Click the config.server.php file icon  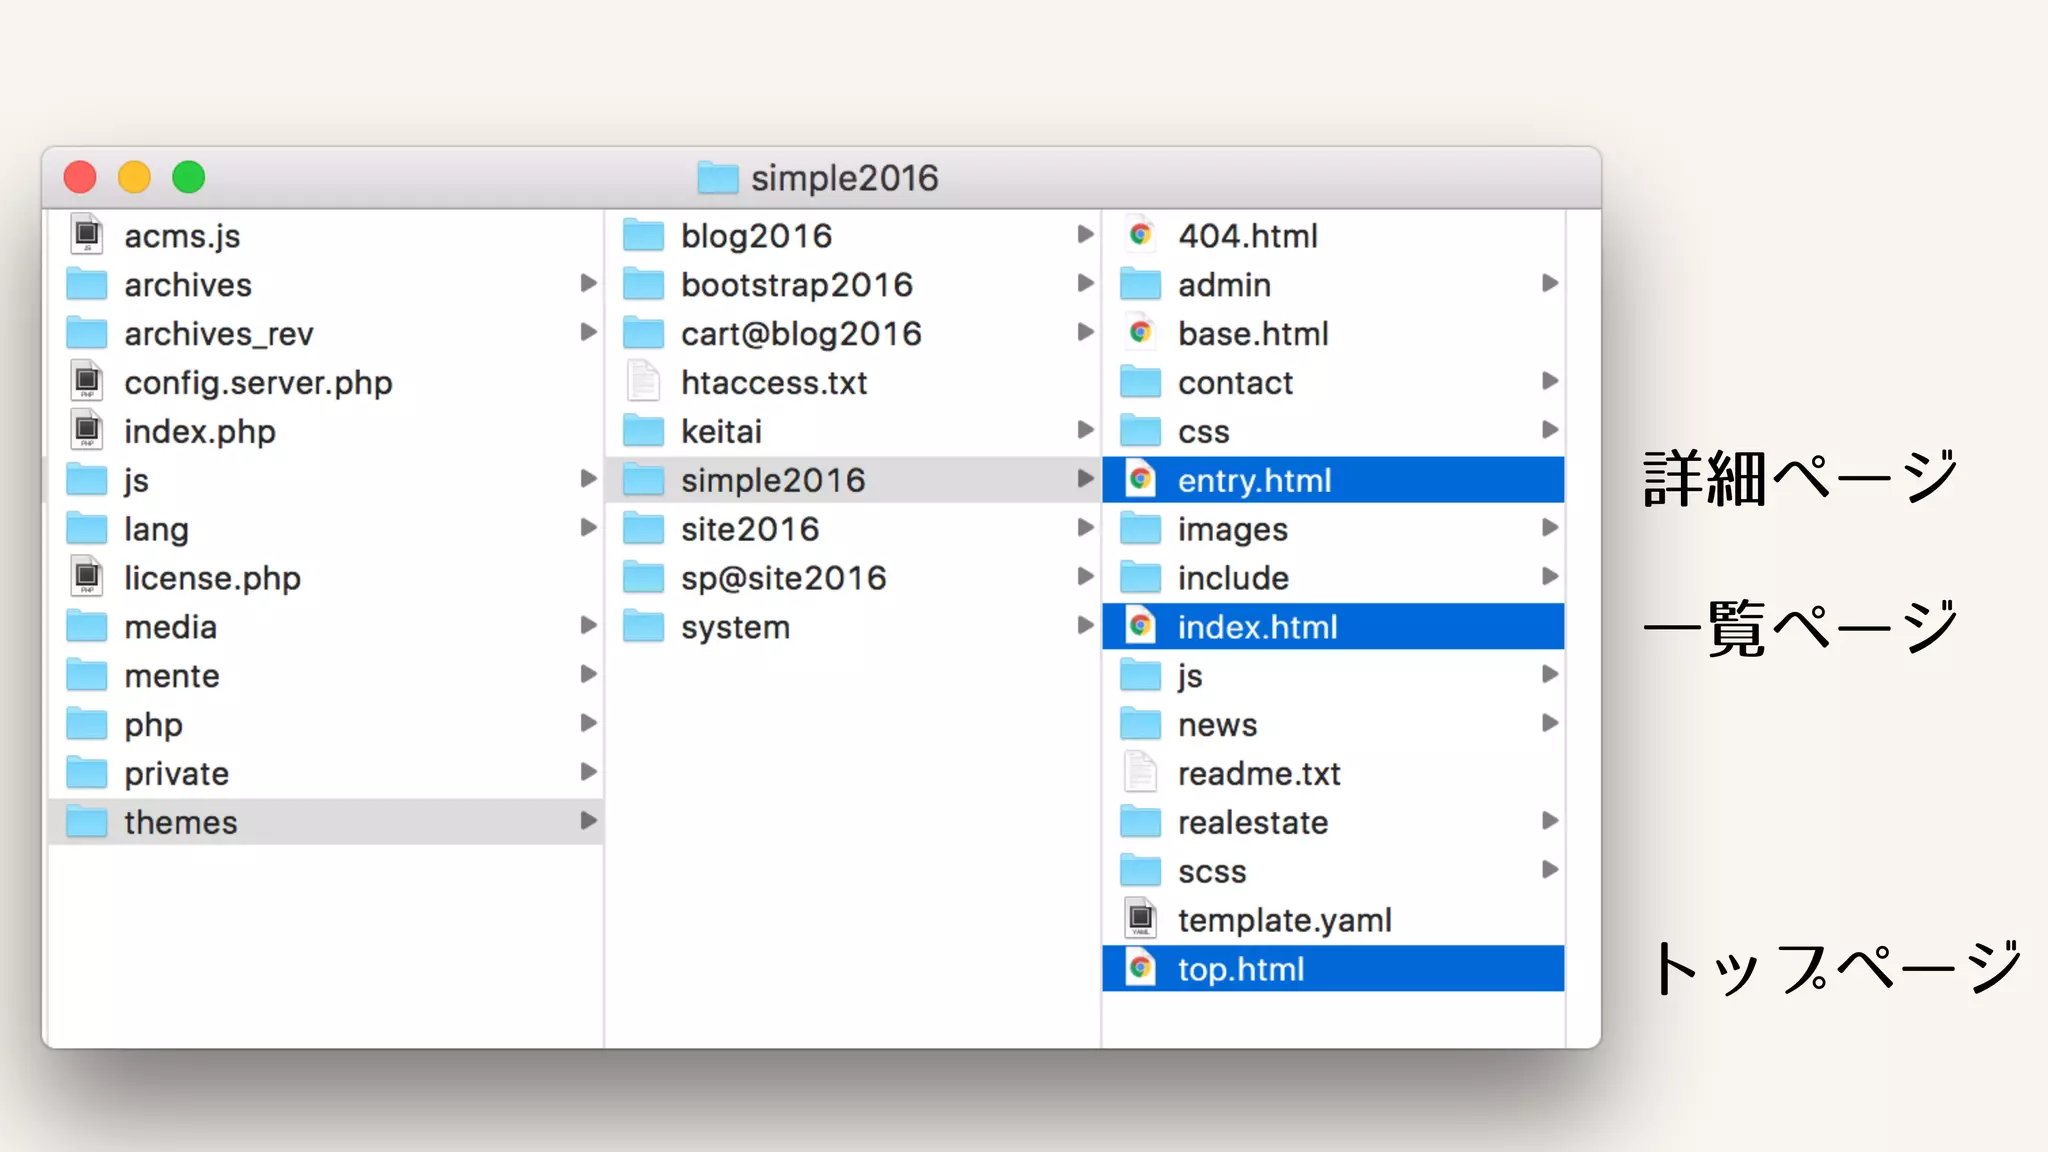coord(87,382)
